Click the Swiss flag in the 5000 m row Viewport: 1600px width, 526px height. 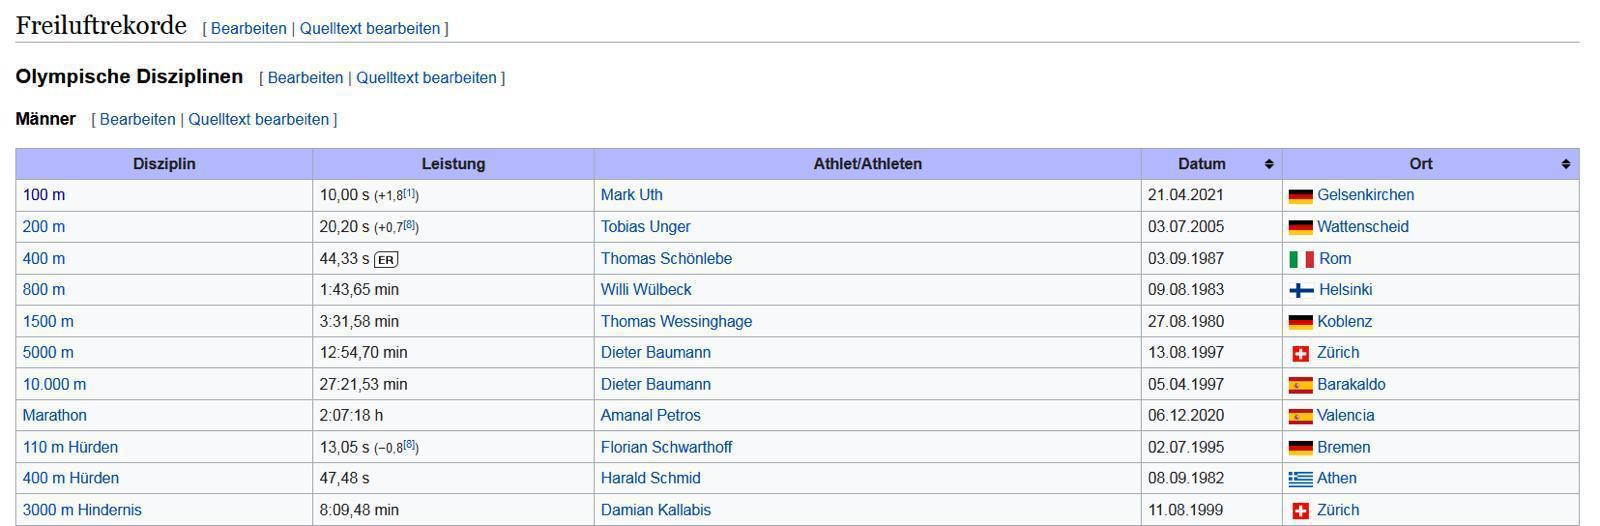coord(1301,353)
